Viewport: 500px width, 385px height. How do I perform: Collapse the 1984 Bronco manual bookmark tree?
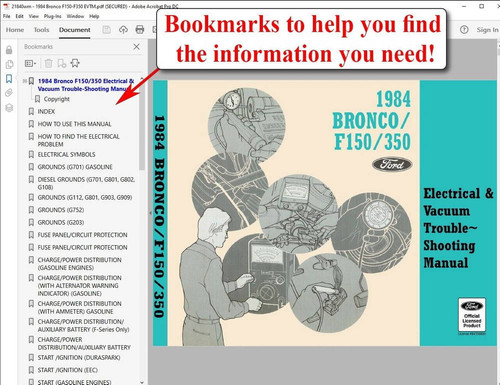(x=24, y=81)
